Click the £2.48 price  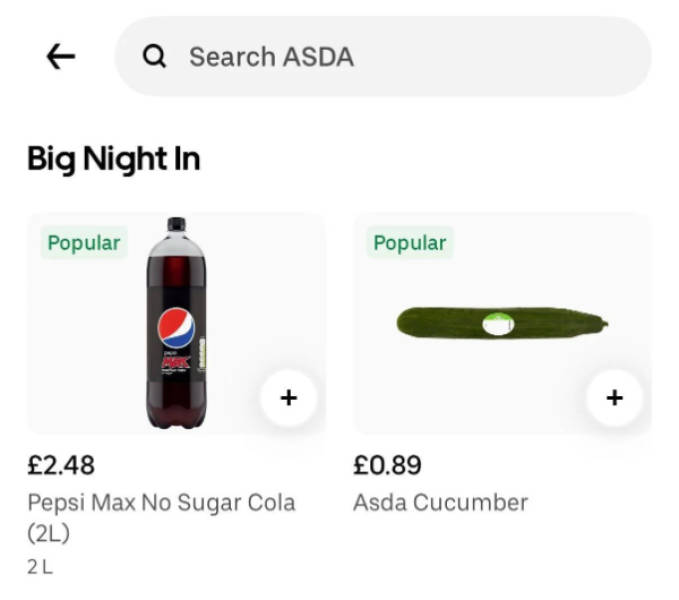[61, 465]
